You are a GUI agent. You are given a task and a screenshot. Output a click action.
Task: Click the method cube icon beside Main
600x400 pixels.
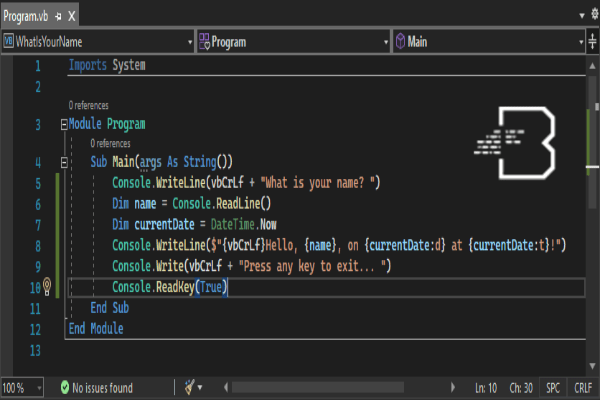(400, 41)
